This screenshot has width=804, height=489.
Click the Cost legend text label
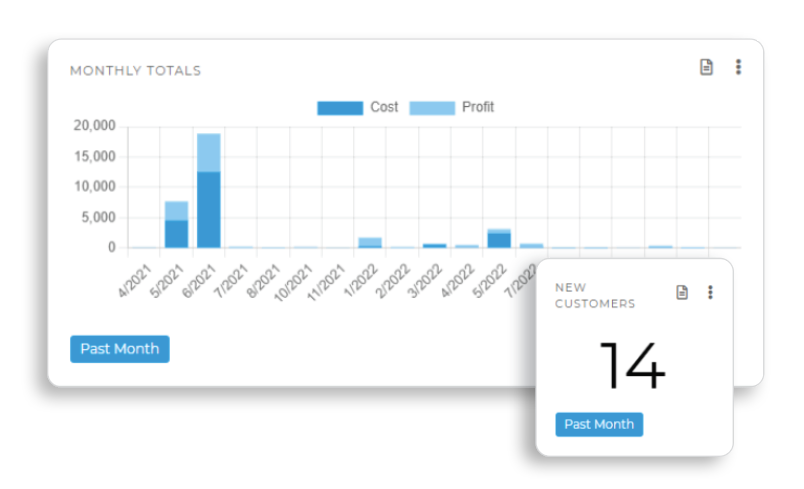(x=384, y=107)
